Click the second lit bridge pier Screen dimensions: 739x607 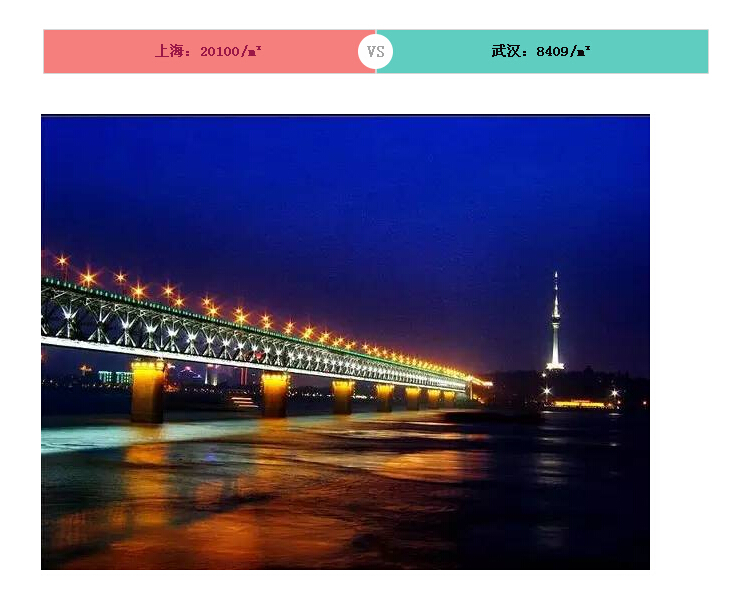point(275,394)
